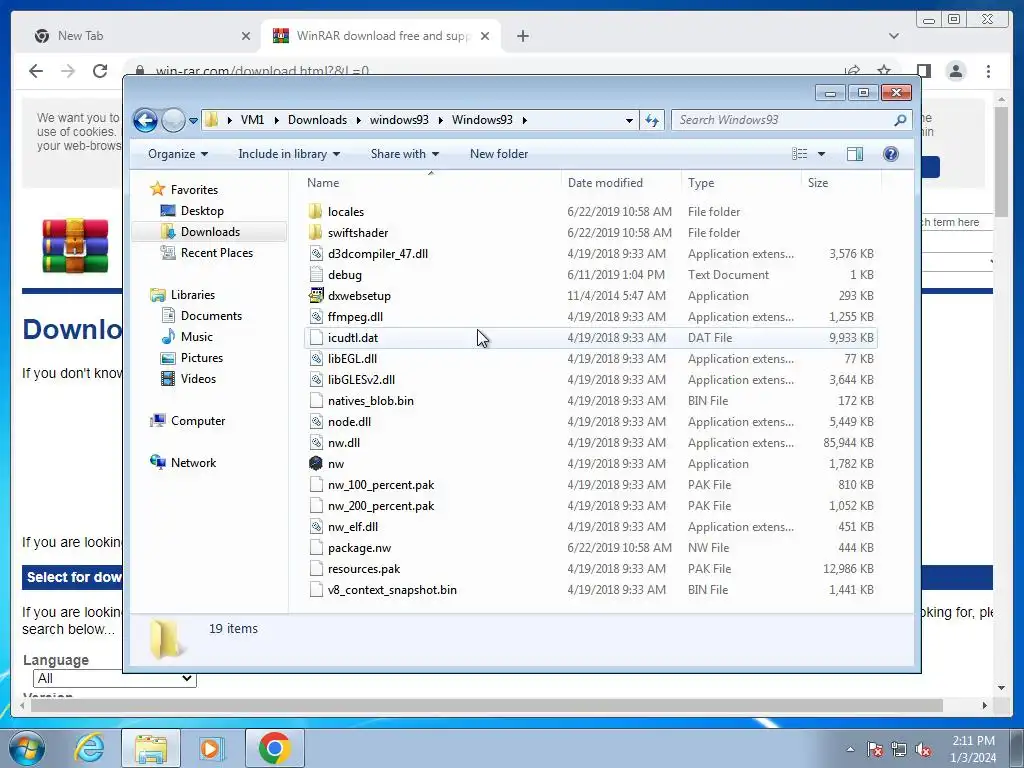Select the nw application hexagon icon

[x=316, y=464]
